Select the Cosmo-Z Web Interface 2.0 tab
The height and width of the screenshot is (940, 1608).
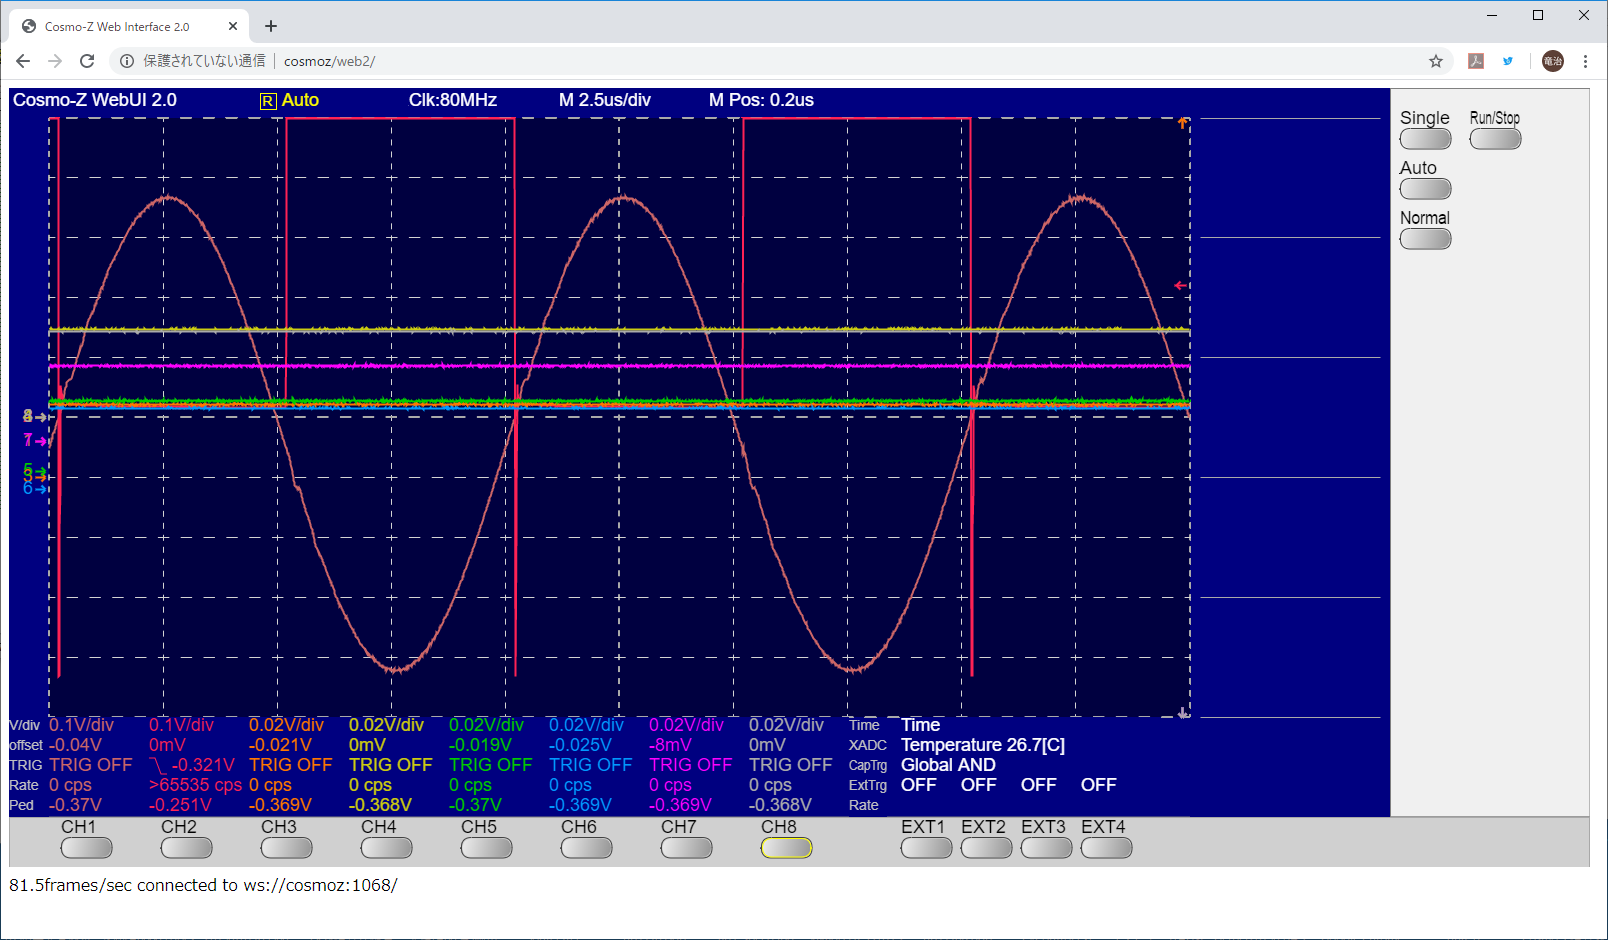pos(129,26)
